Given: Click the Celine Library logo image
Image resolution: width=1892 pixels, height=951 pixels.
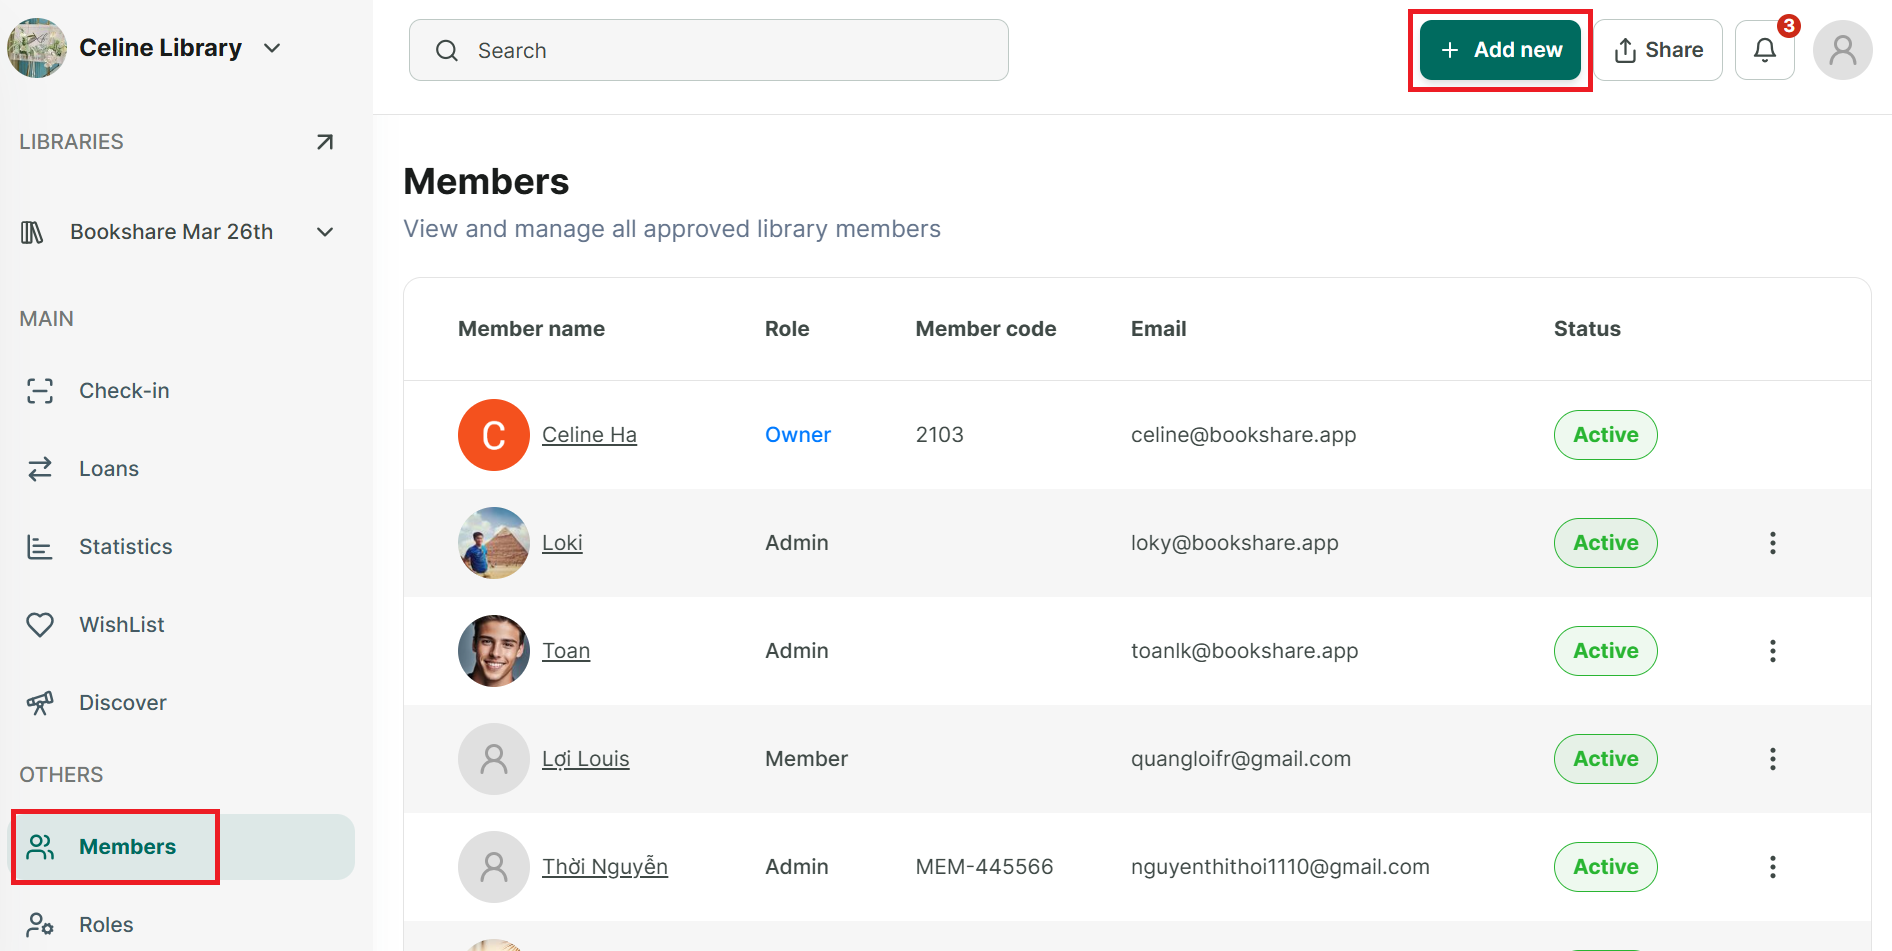Looking at the screenshot, I should point(37,48).
